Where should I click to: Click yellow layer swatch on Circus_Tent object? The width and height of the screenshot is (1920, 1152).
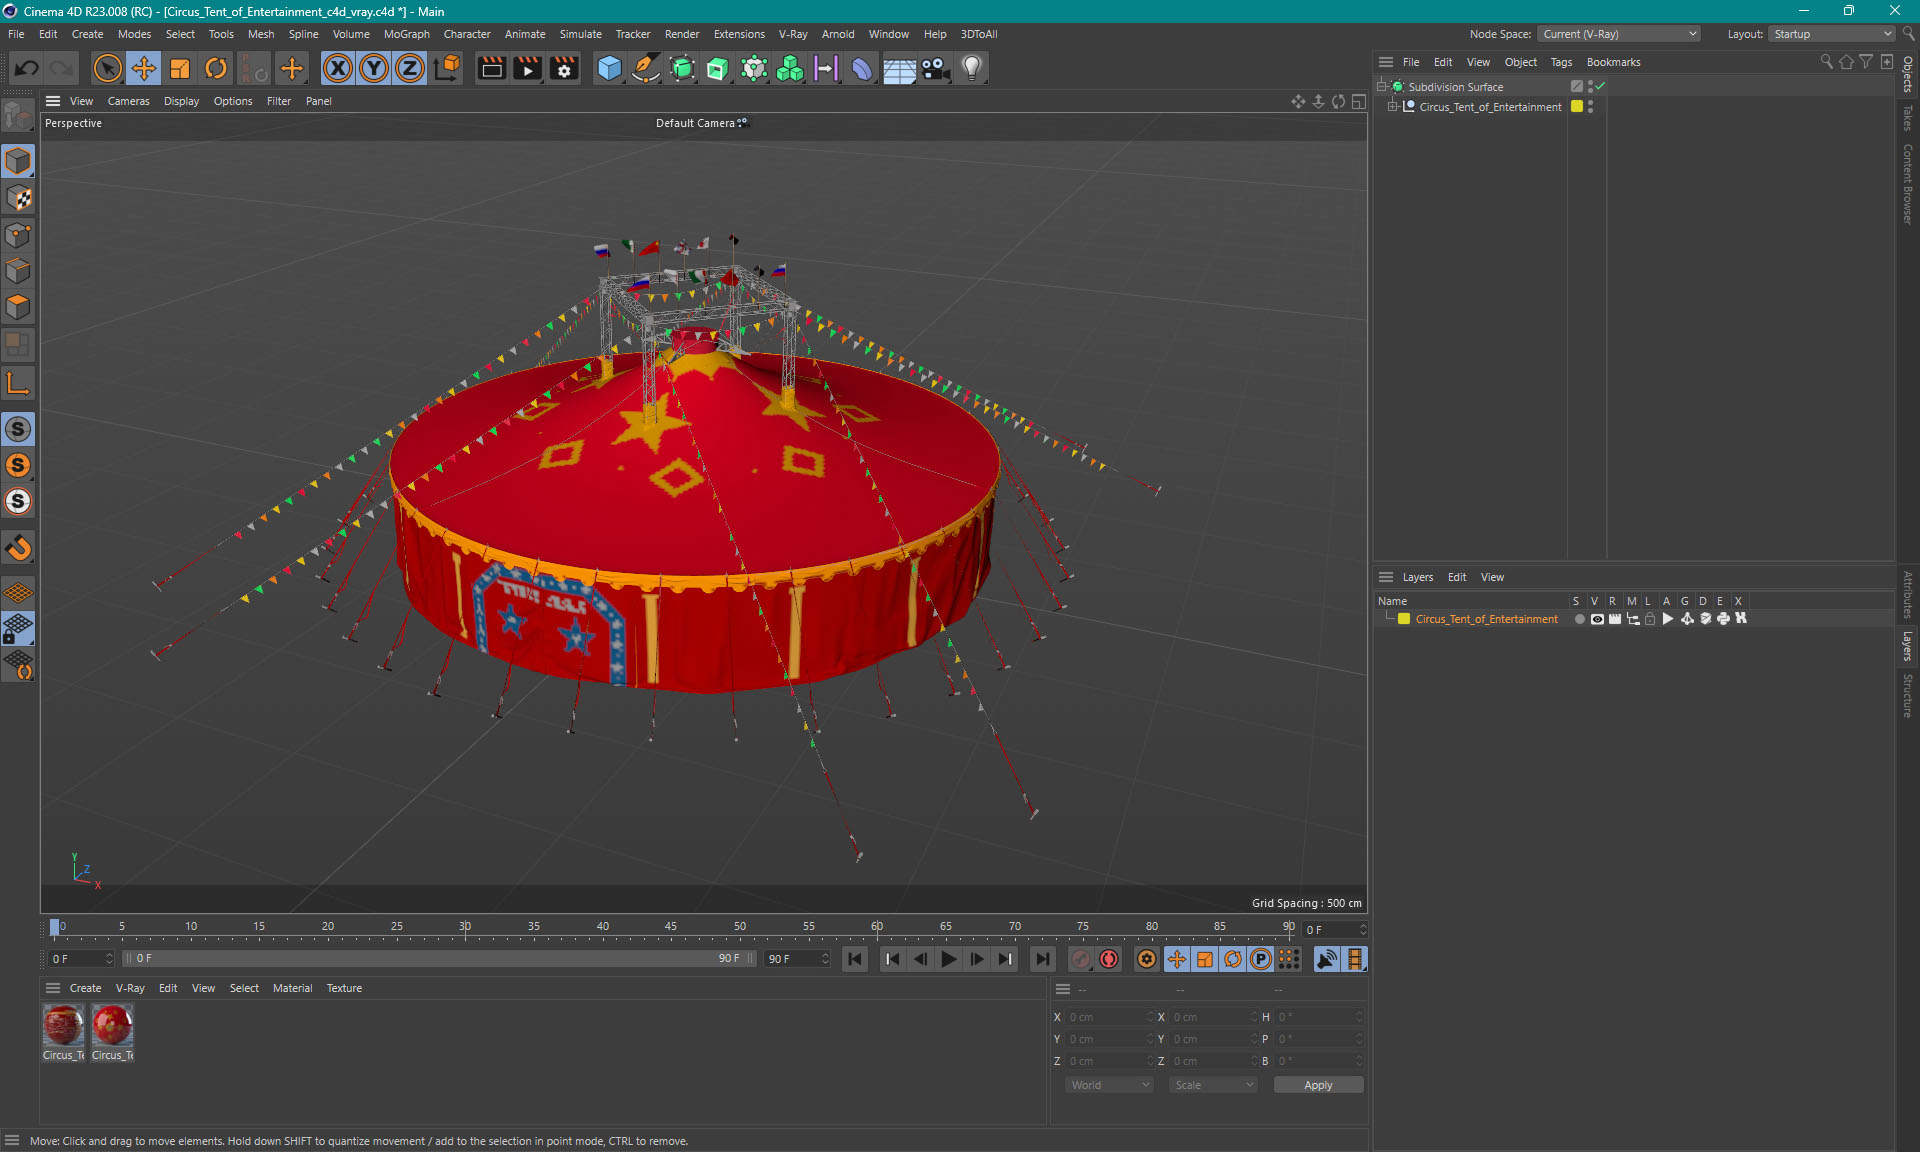pyautogui.click(x=1577, y=107)
